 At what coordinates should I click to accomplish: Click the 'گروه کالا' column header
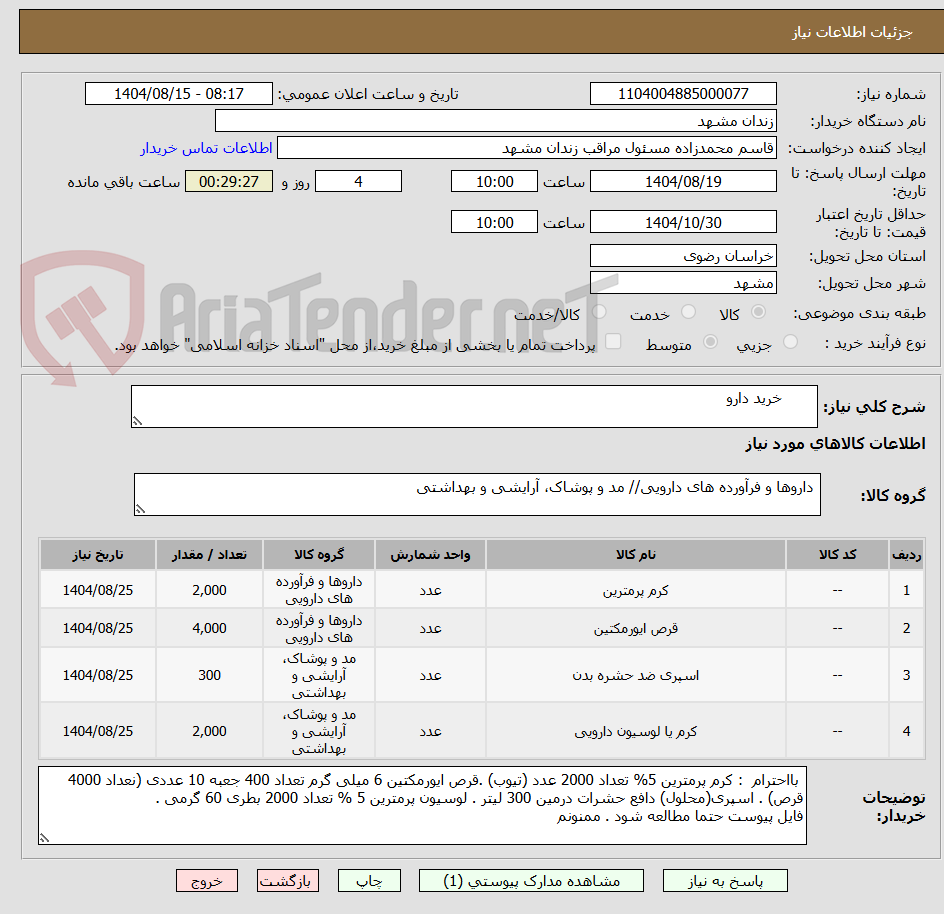[319, 555]
